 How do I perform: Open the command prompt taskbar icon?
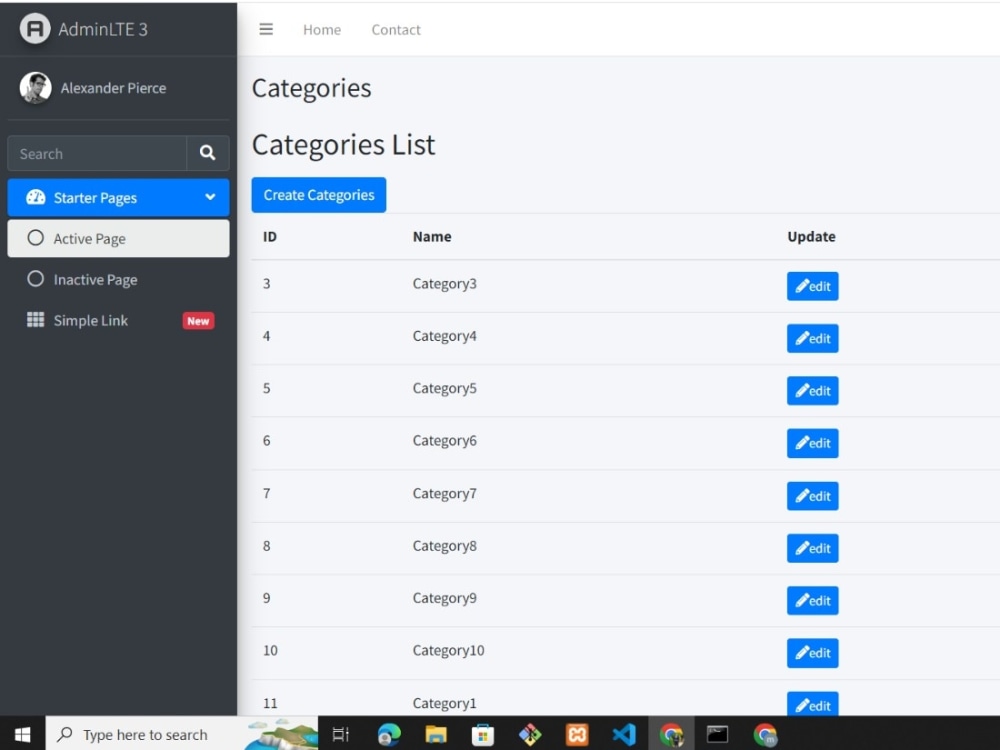click(717, 735)
